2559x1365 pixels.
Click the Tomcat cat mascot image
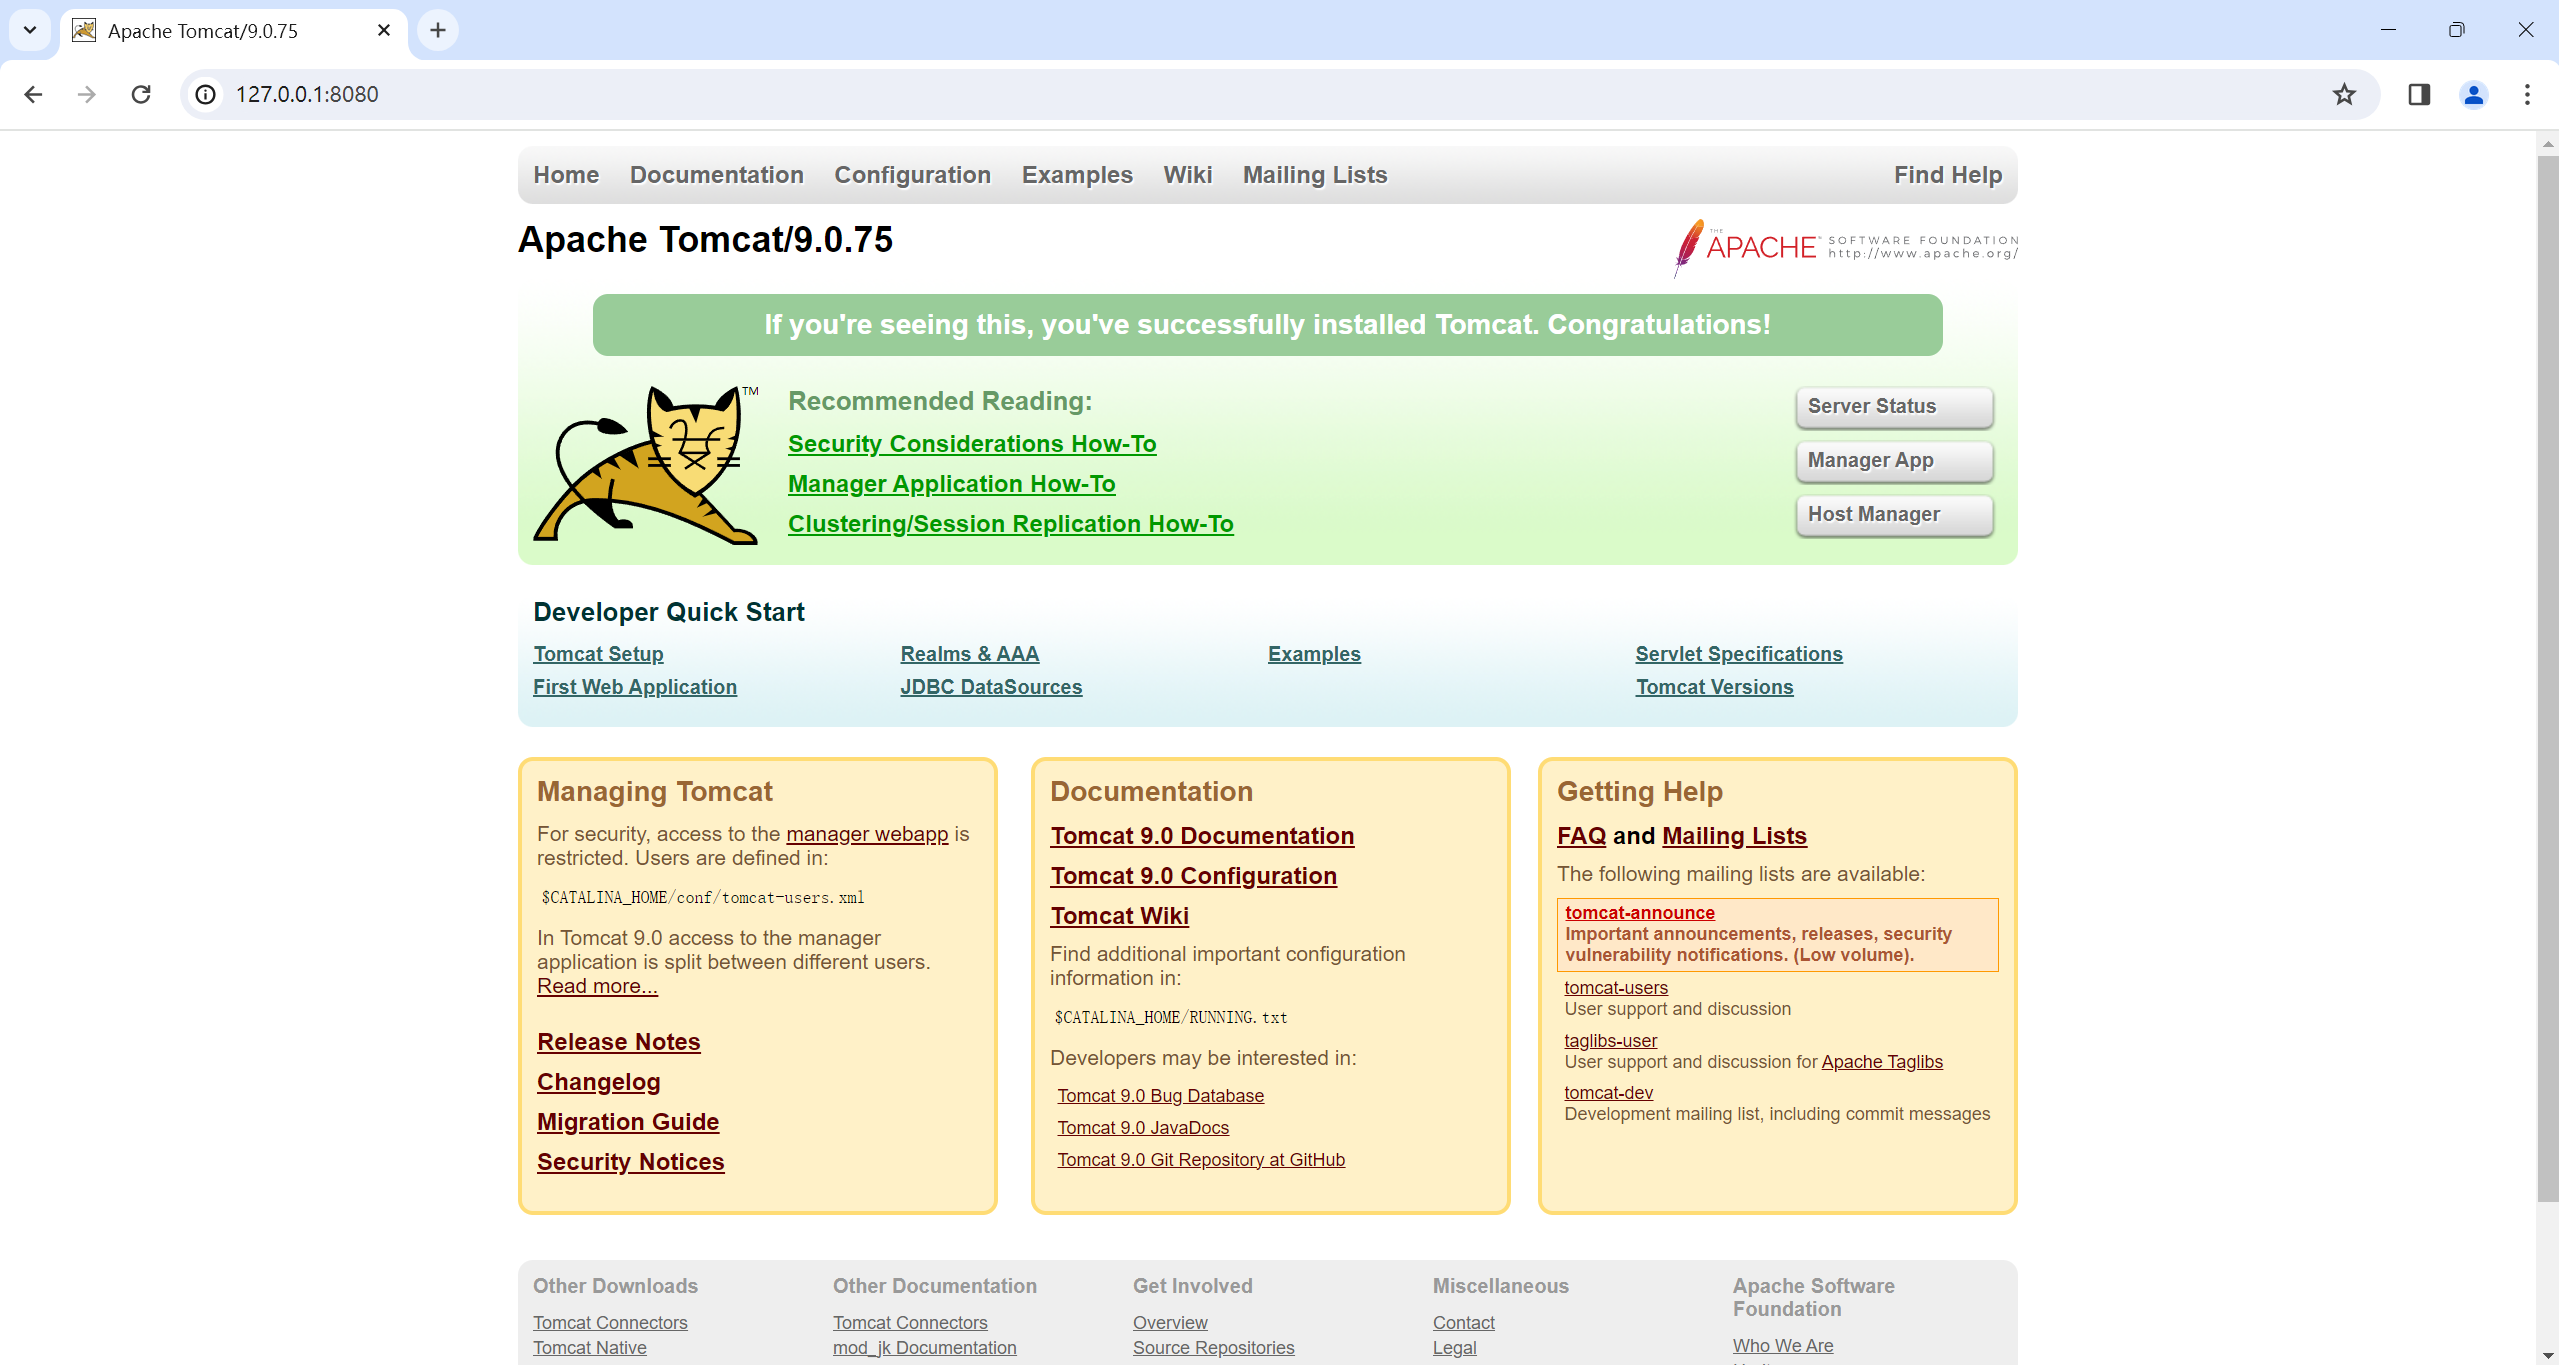646,465
